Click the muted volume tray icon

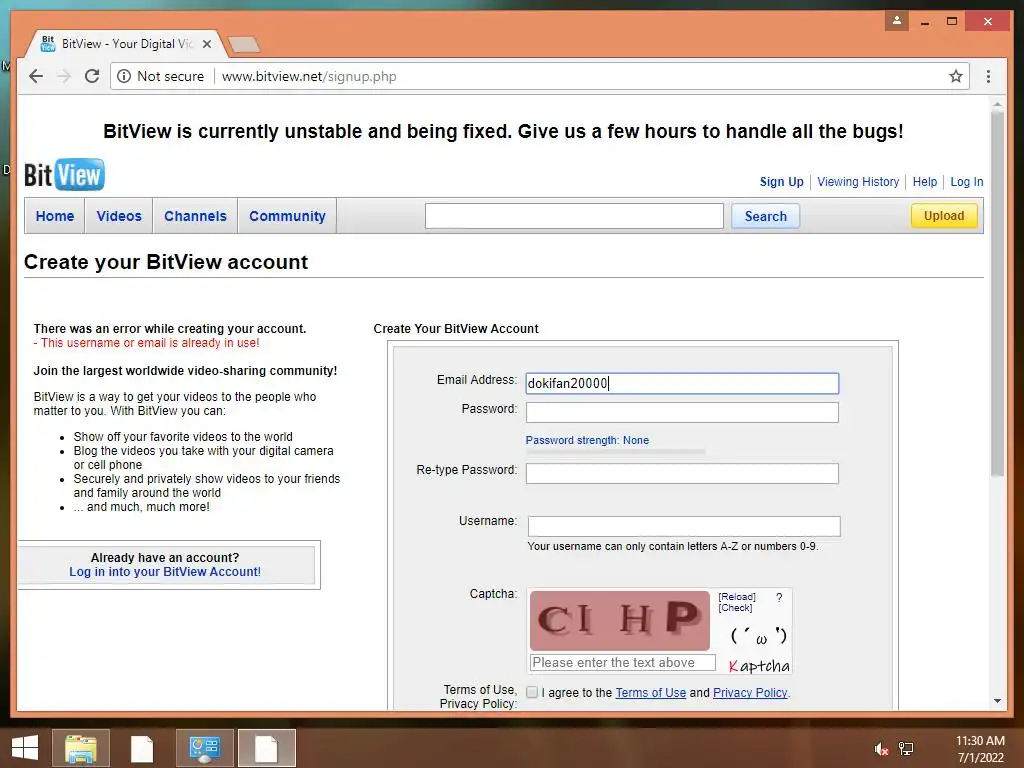pyautogui.click(x=881, y=749)
